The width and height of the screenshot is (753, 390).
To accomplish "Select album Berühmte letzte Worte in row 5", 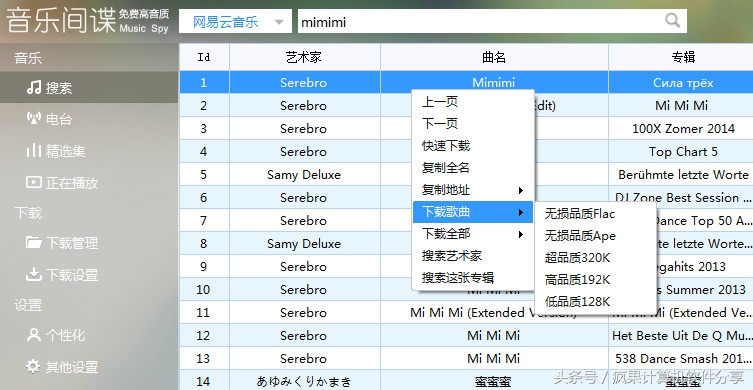I will (x=683, y=175).
